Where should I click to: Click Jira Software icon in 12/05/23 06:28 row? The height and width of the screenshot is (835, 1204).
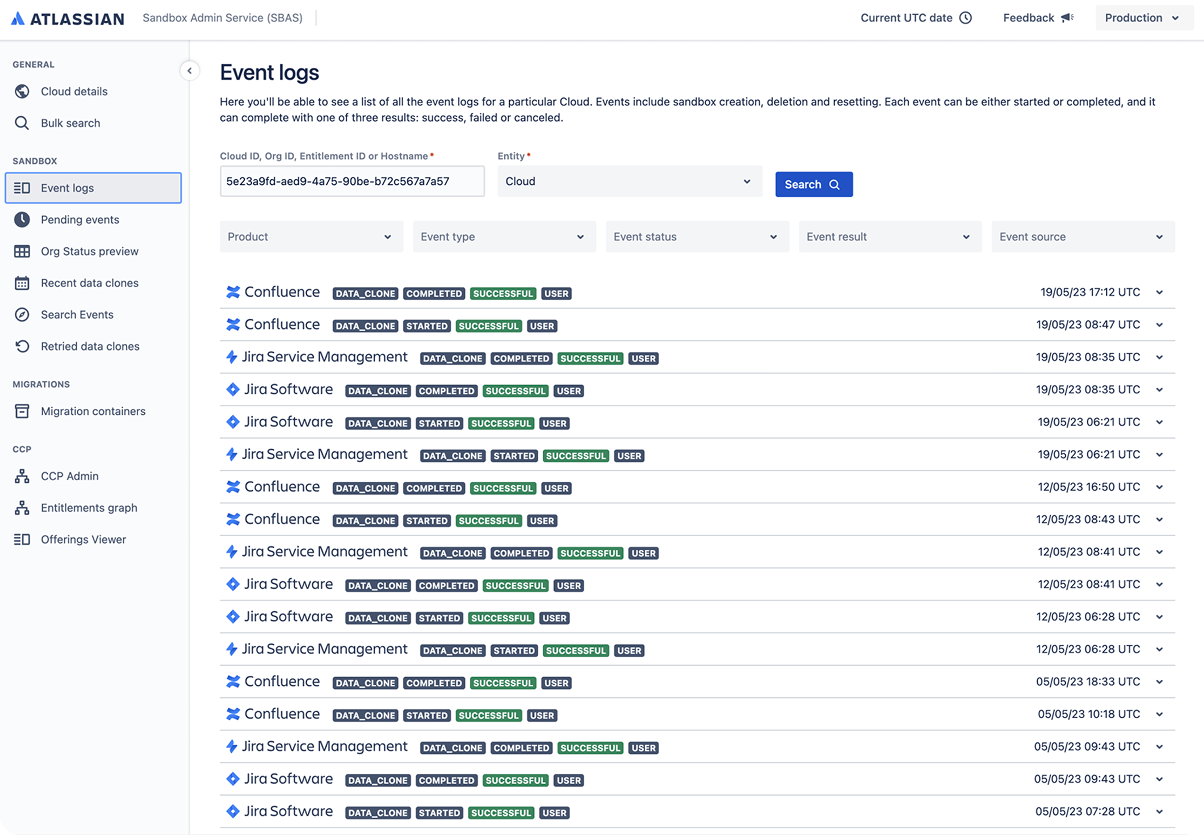click(233, 617)
